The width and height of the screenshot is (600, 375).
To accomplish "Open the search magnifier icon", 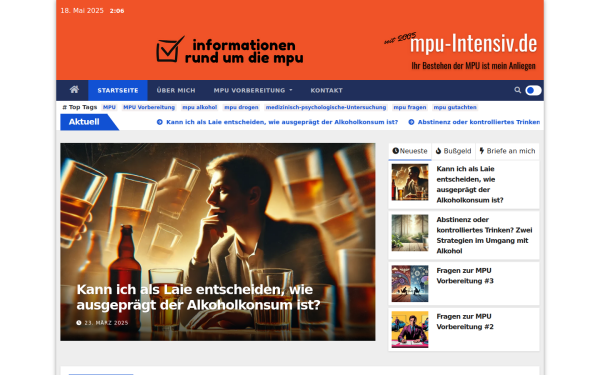I will pos(517,90).
